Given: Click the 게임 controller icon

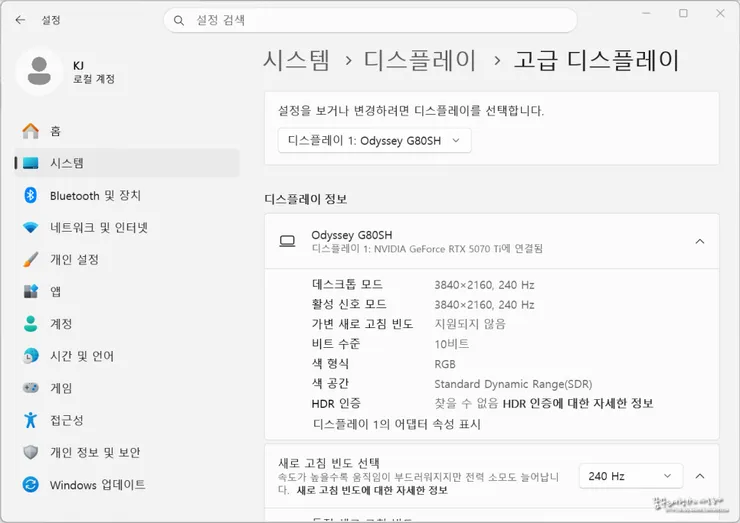Looking at the screenshot, I should [31, 388].
